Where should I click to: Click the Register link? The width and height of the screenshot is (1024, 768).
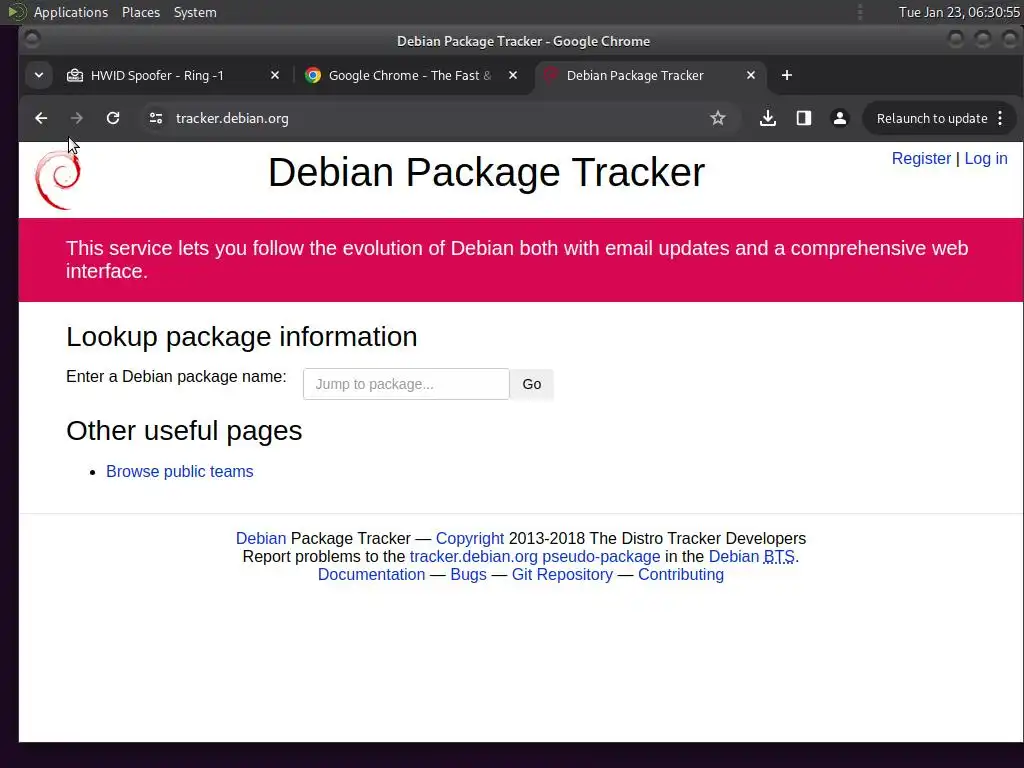click(921, 159)
